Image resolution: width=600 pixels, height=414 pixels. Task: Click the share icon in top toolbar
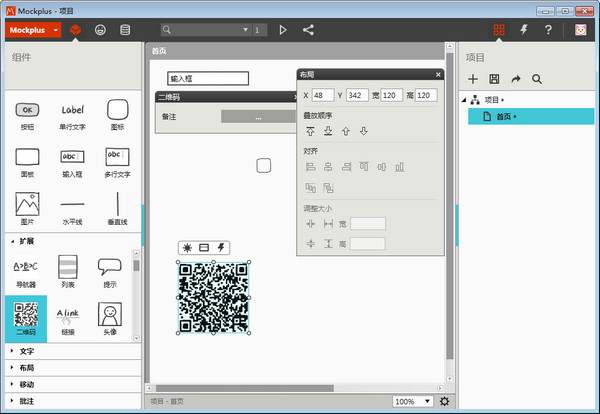coord(308,30)
